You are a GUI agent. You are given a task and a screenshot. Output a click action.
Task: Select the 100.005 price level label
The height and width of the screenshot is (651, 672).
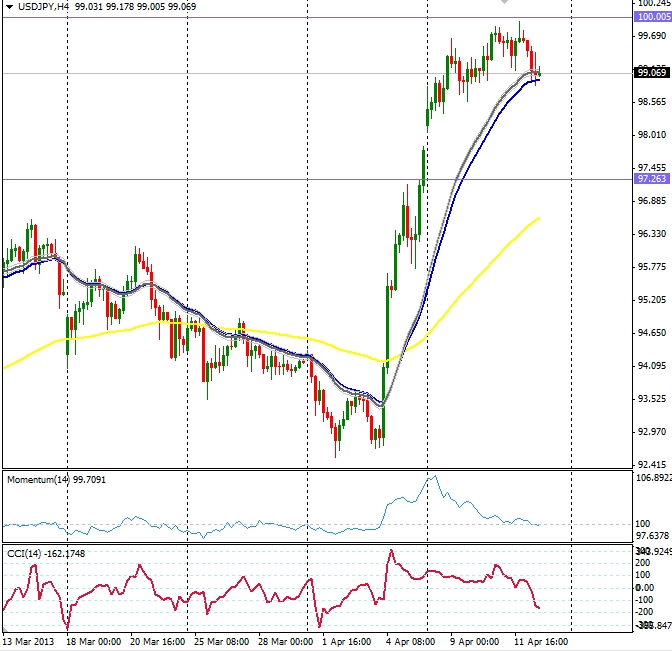click(x=652, y=18)
